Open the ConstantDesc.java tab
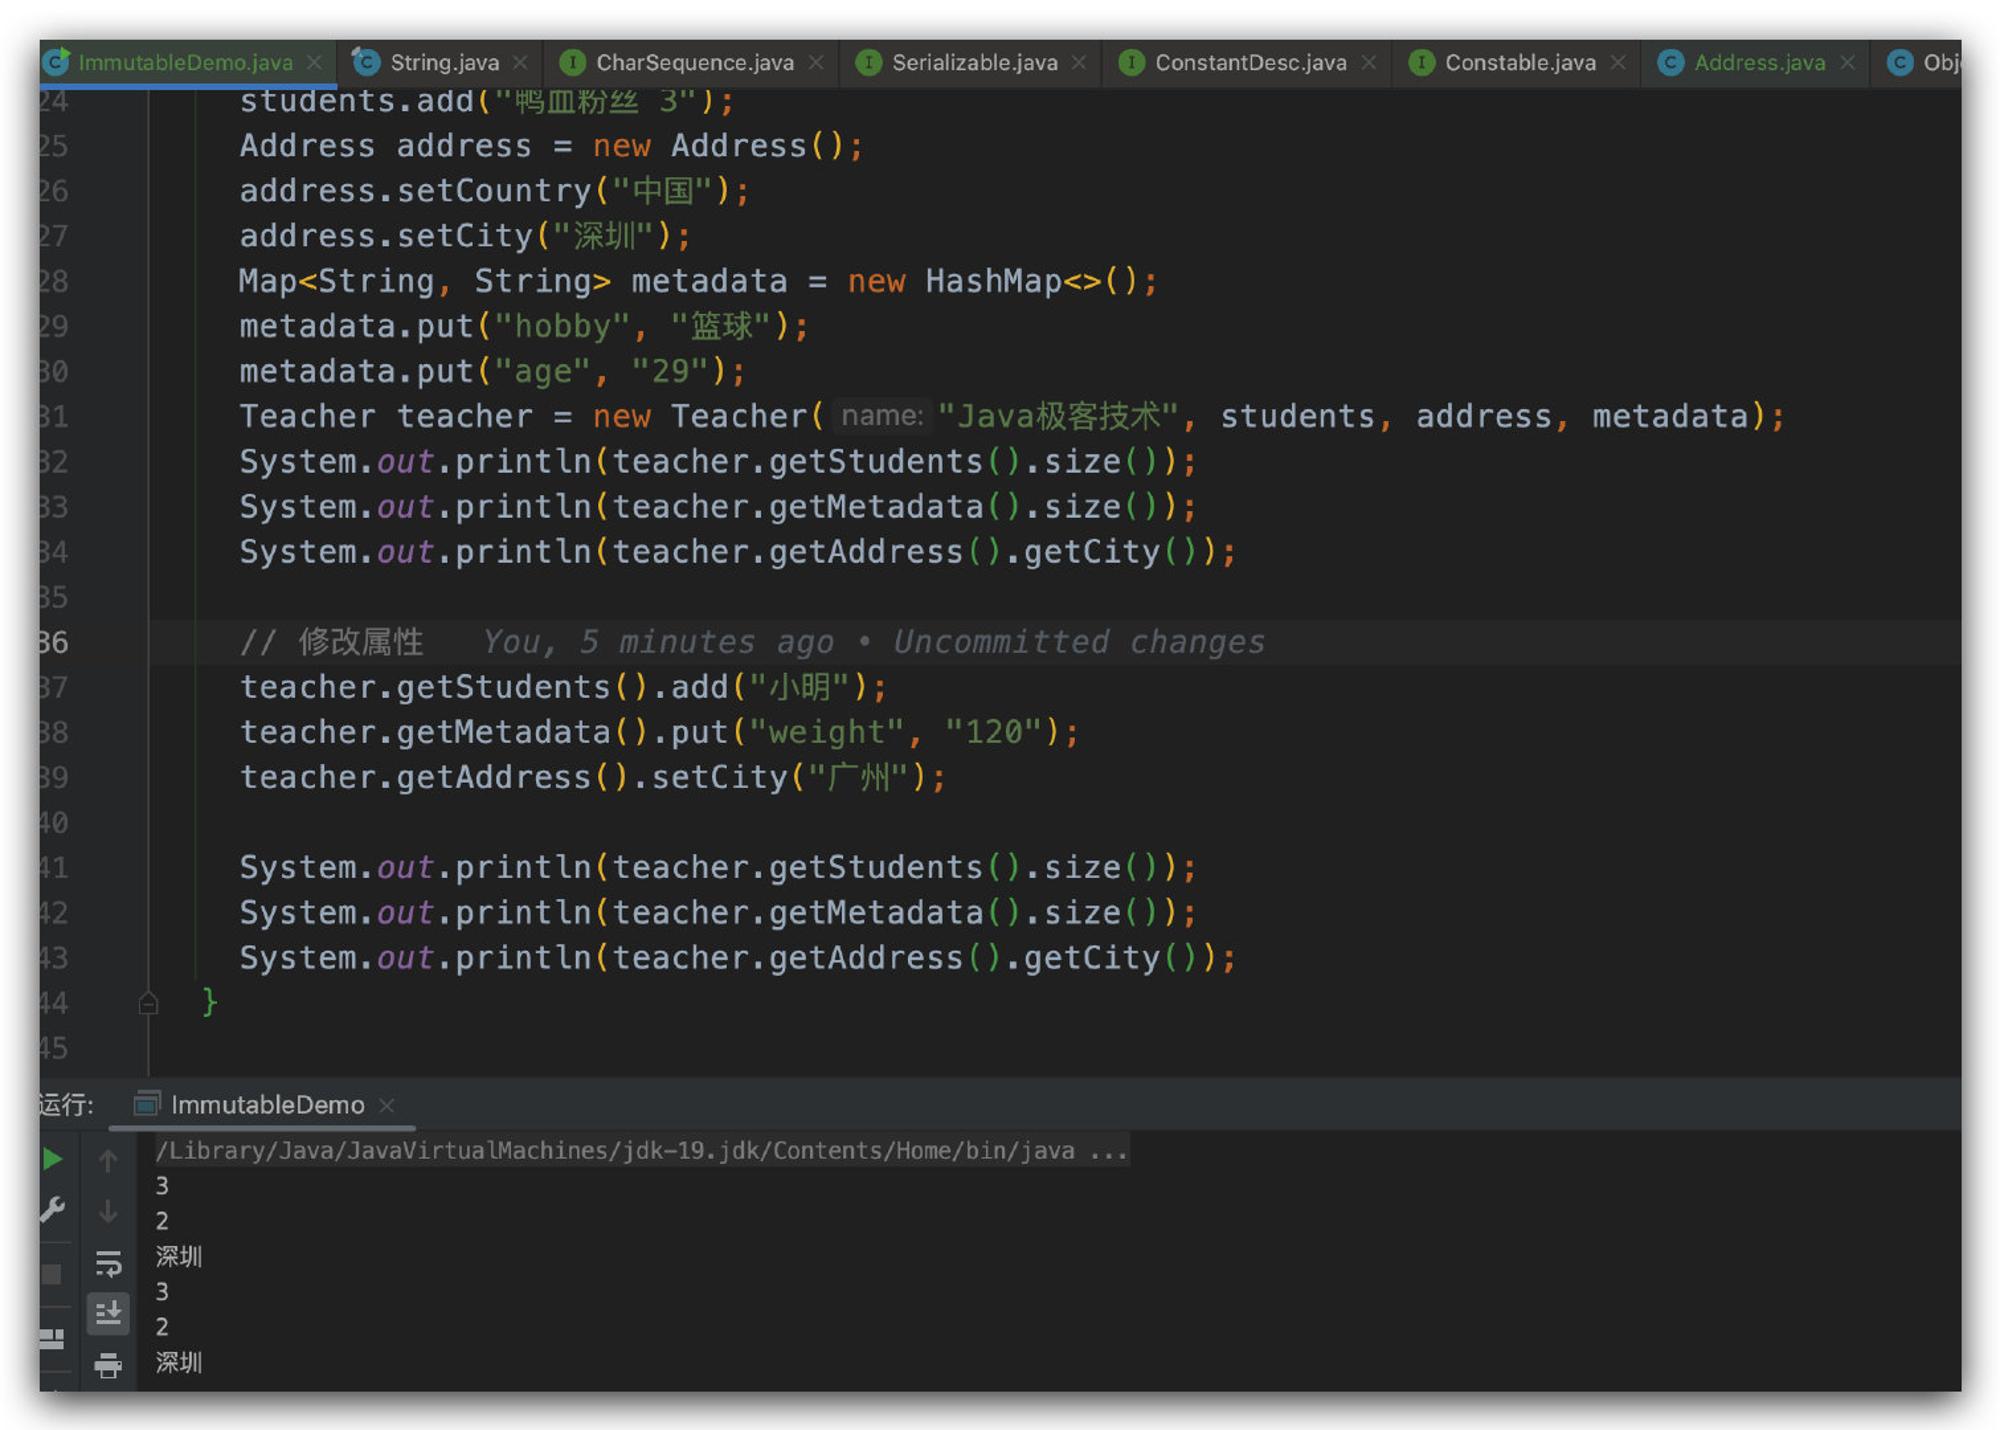 1250,62
